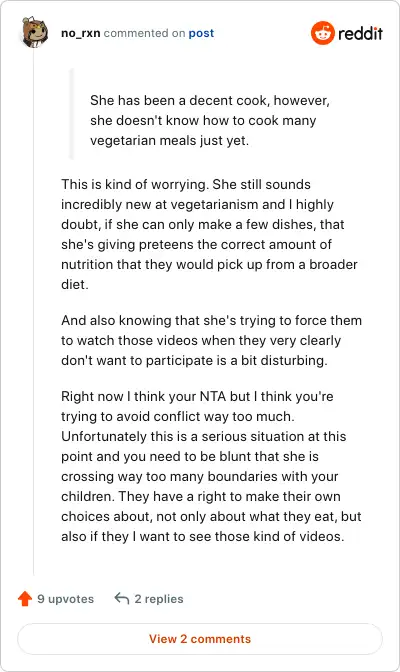Click the "9 upvotes" count label
This screenshot has width=400, height=672.
(65, 599)
